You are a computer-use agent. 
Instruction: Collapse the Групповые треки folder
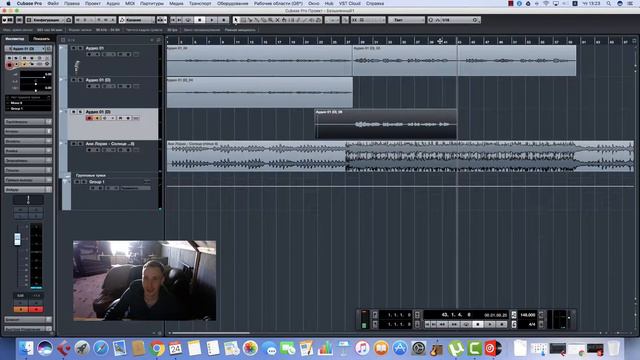pyautogui.click(x=67, y=176)
